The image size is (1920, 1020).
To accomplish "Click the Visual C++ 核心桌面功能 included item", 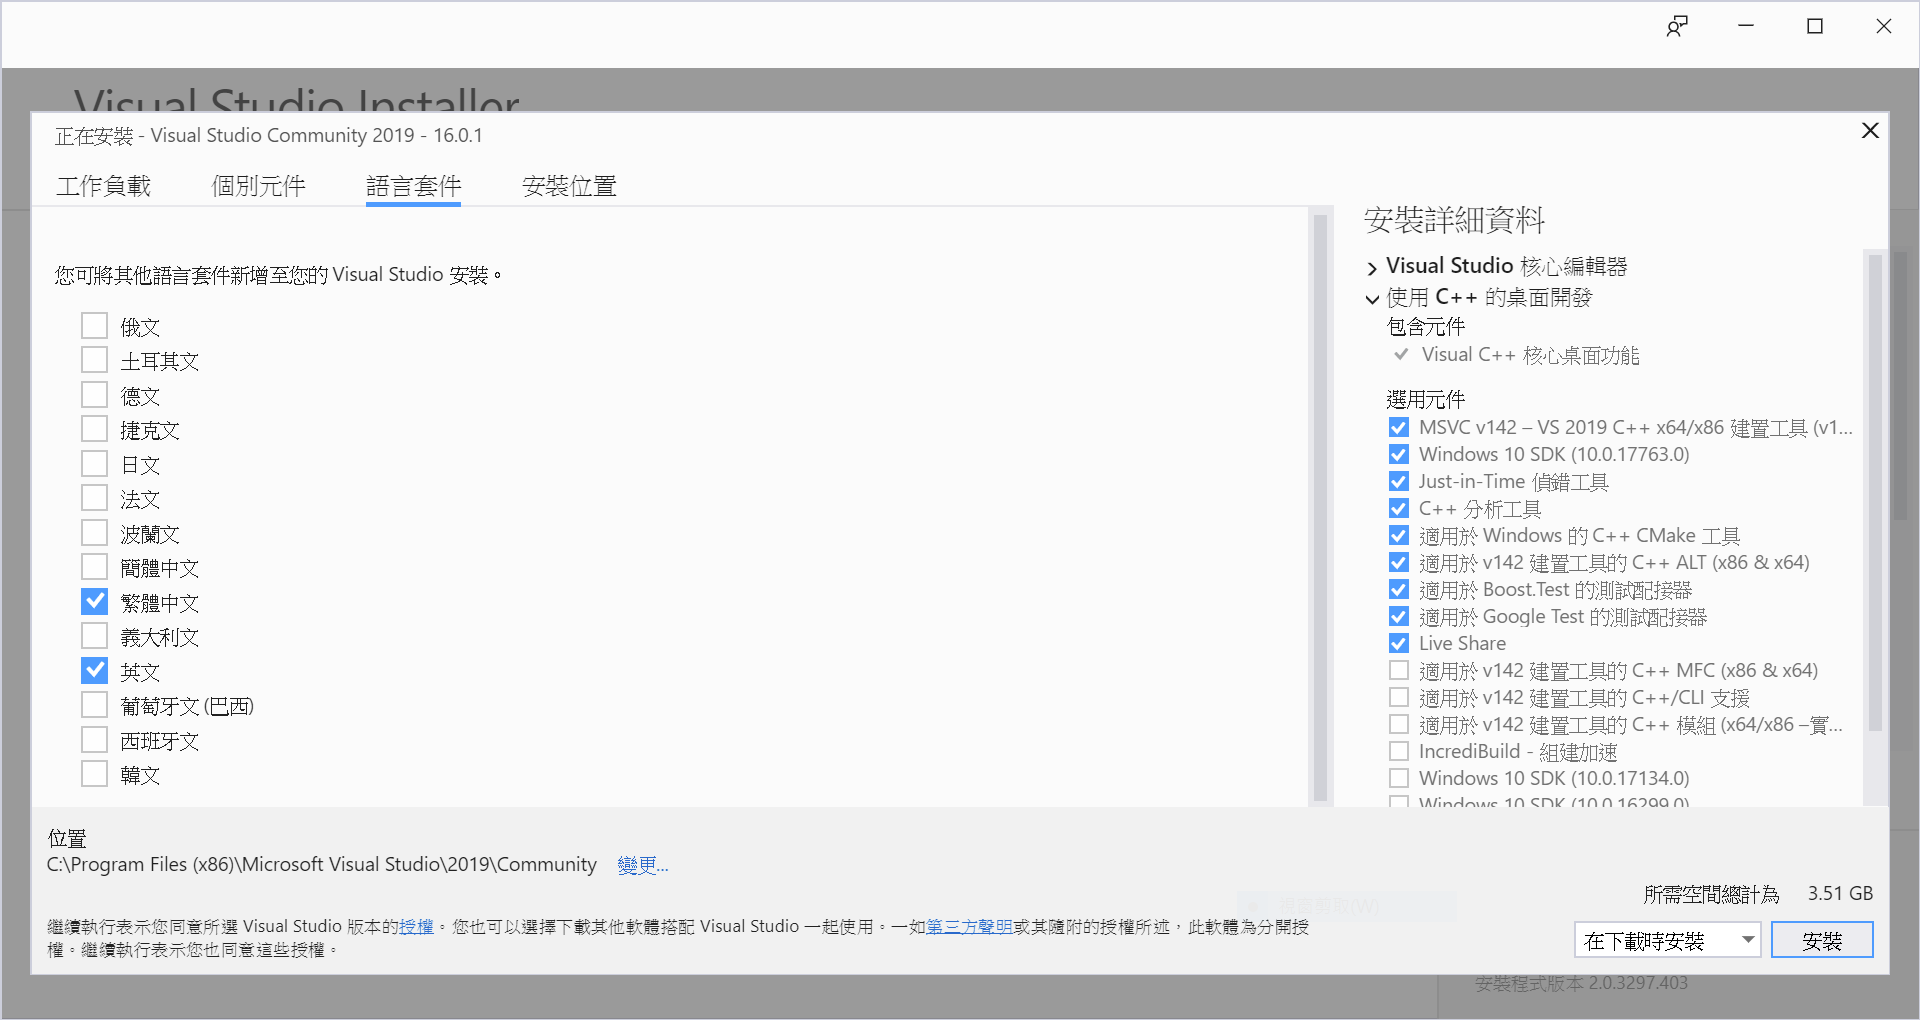I will point(1530,356).
